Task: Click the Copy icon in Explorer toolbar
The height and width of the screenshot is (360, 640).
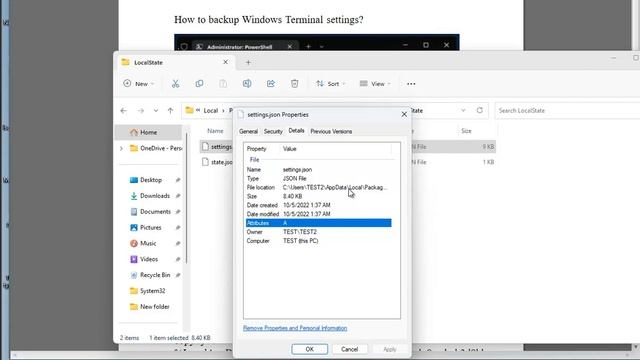Action: 199,84
